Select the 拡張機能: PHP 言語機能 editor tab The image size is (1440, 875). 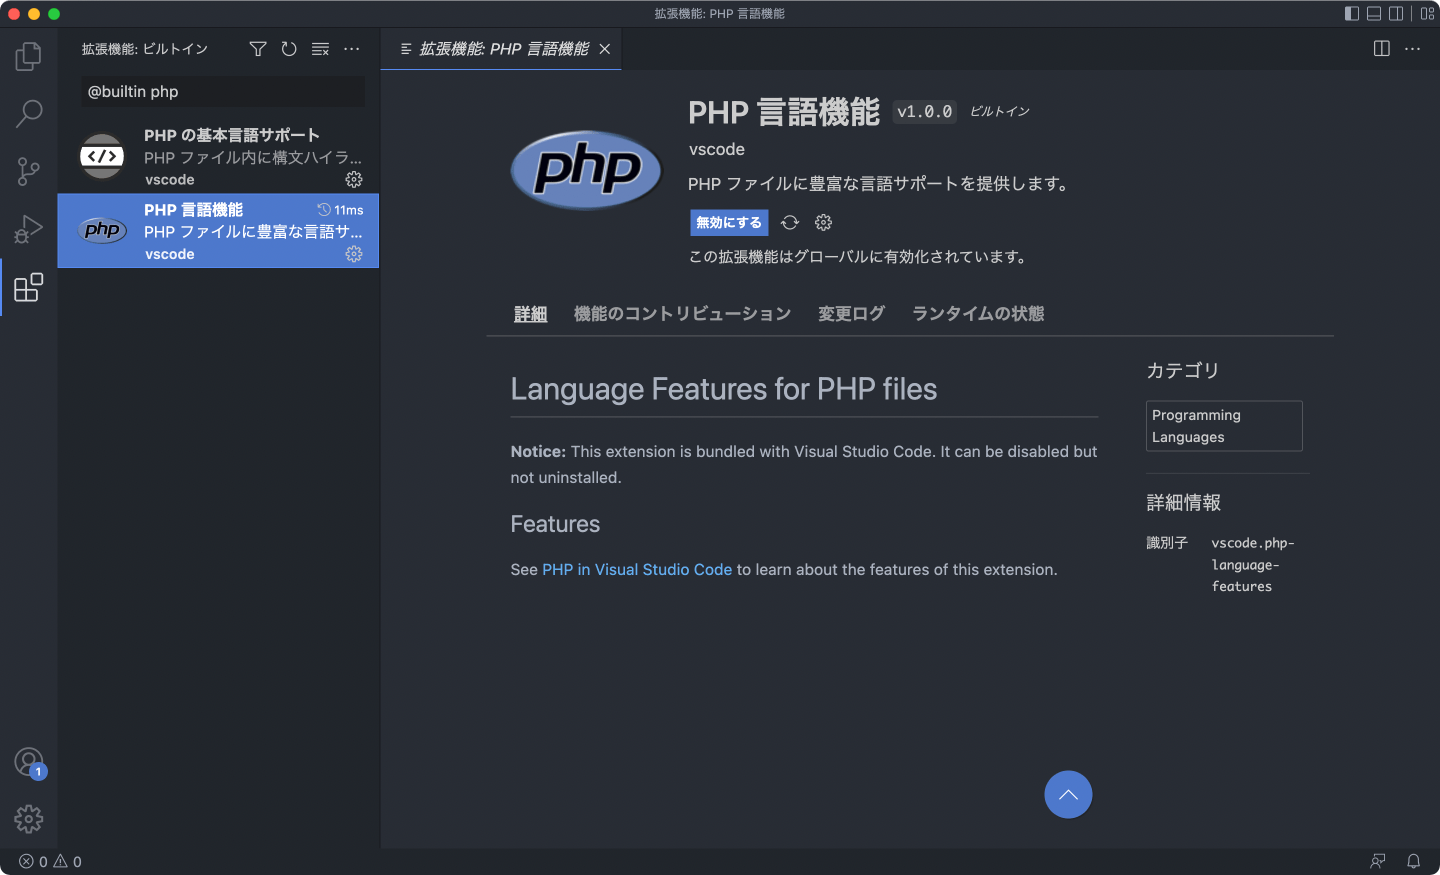pyautogui.click(x=501, y=49)
